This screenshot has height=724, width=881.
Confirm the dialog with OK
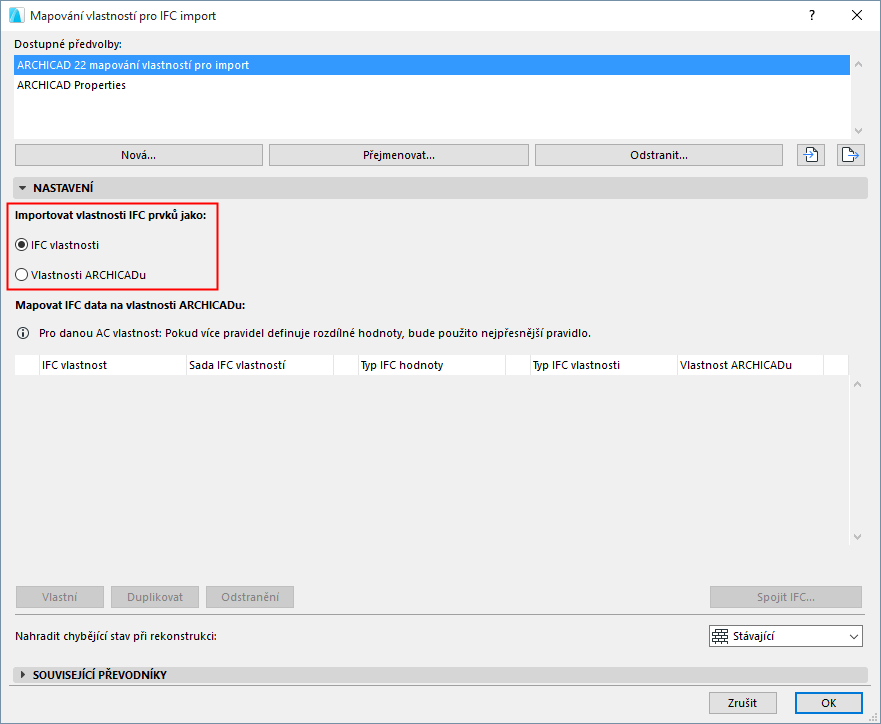829,703
